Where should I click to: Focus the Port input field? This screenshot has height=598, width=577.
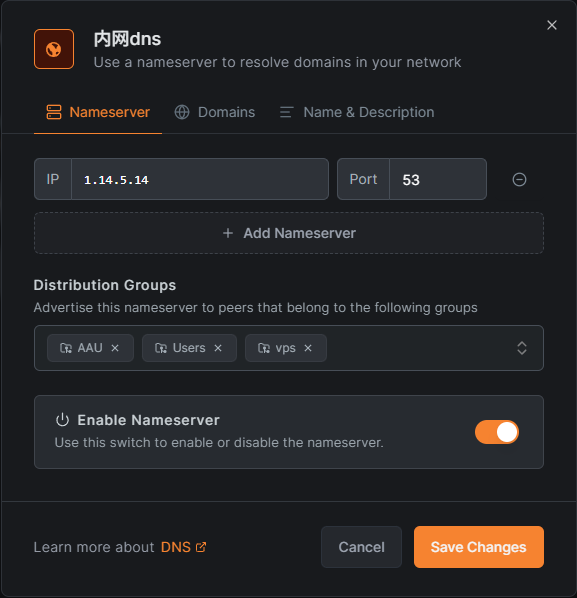[x=438, y=179]
